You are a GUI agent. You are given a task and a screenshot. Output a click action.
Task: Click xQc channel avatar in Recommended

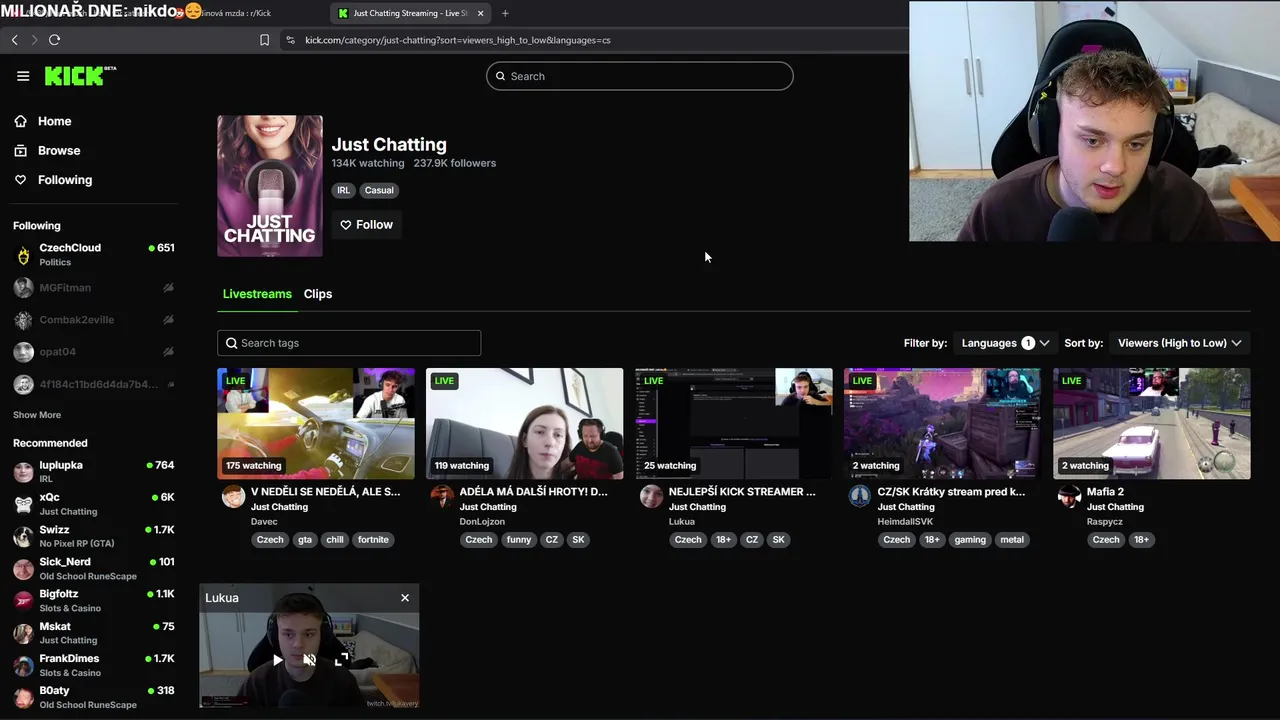pos(23,503)
